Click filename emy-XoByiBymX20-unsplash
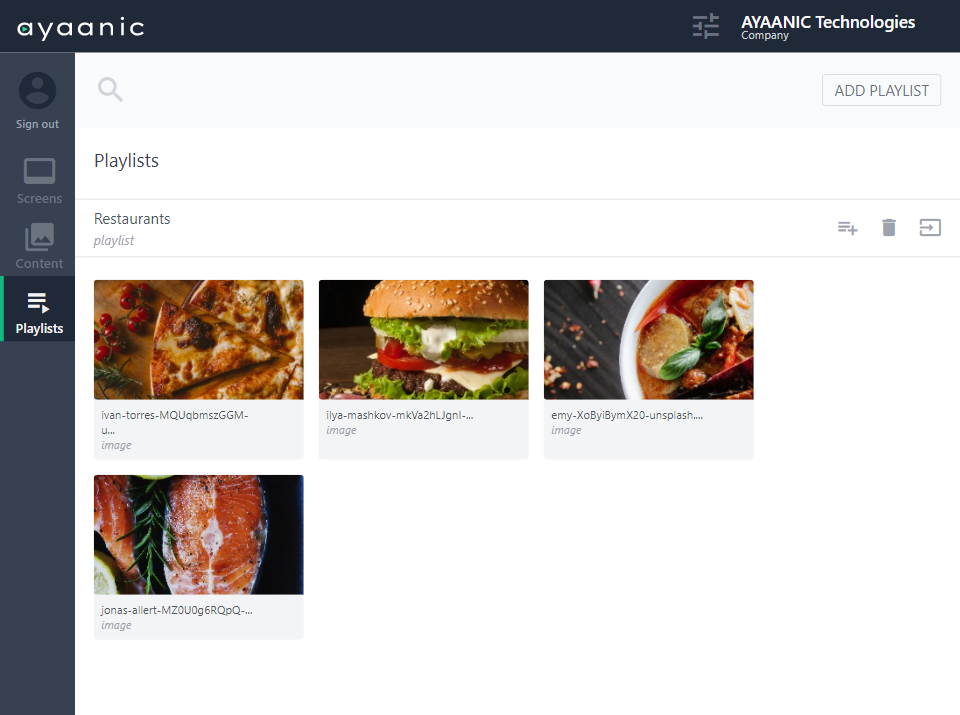 (x=627, y=415)
